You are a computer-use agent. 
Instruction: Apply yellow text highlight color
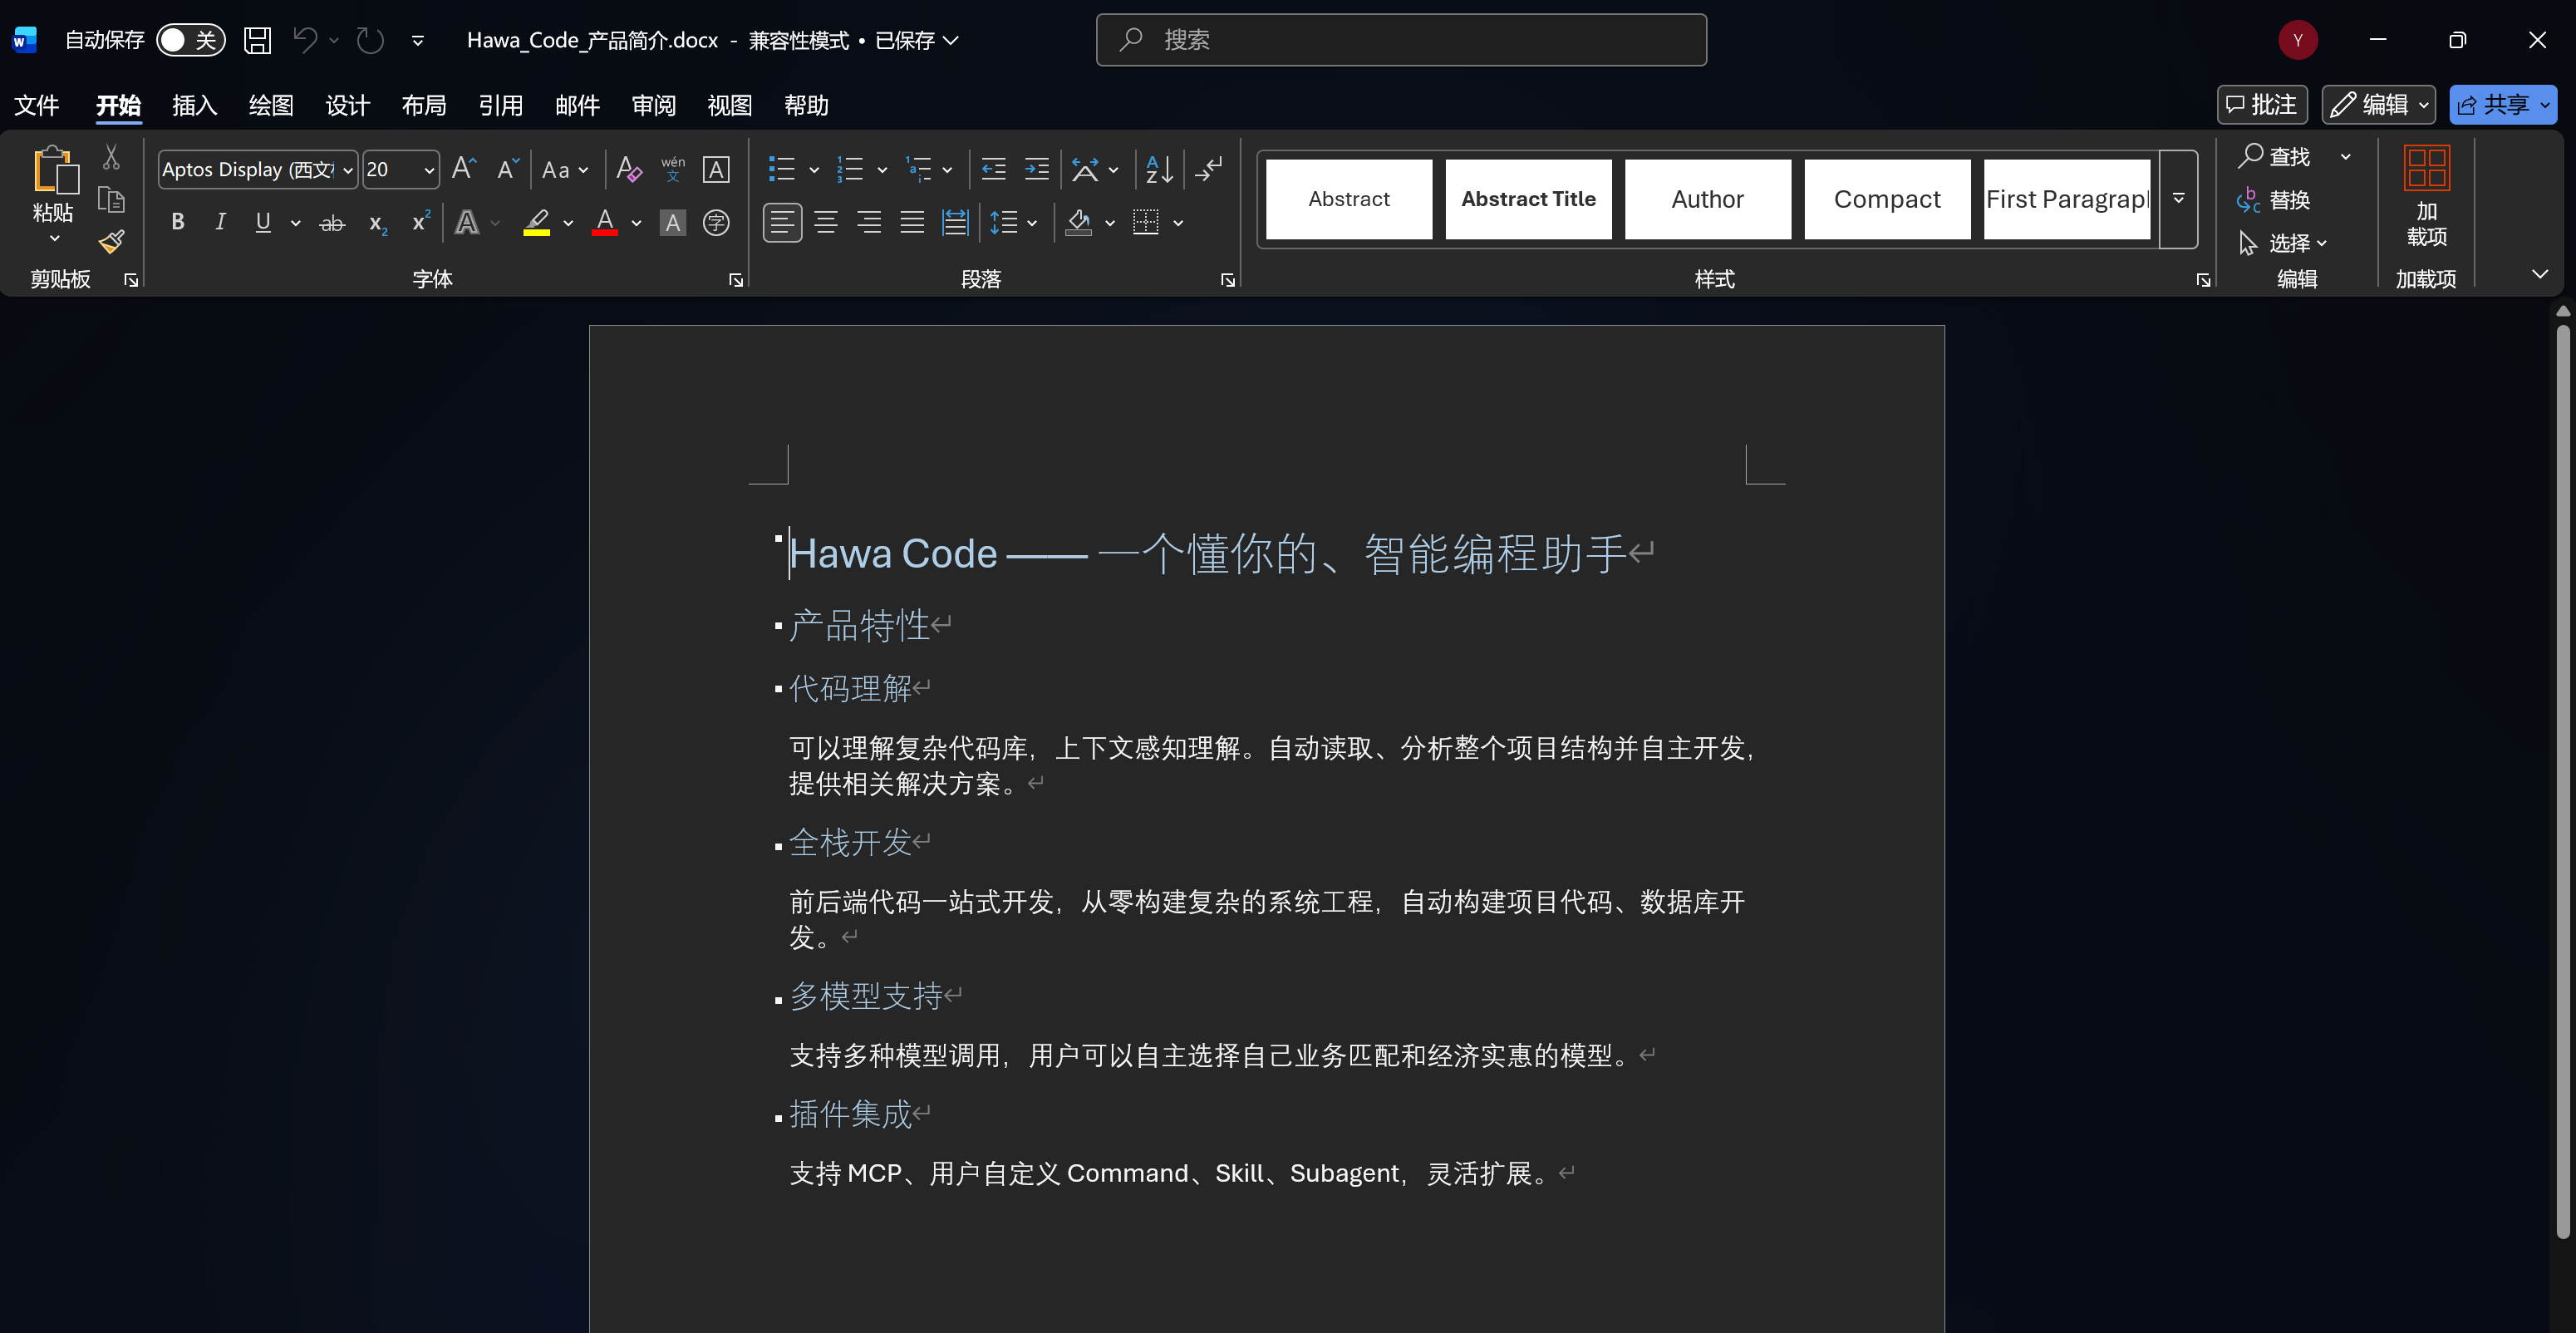point(537,222)
